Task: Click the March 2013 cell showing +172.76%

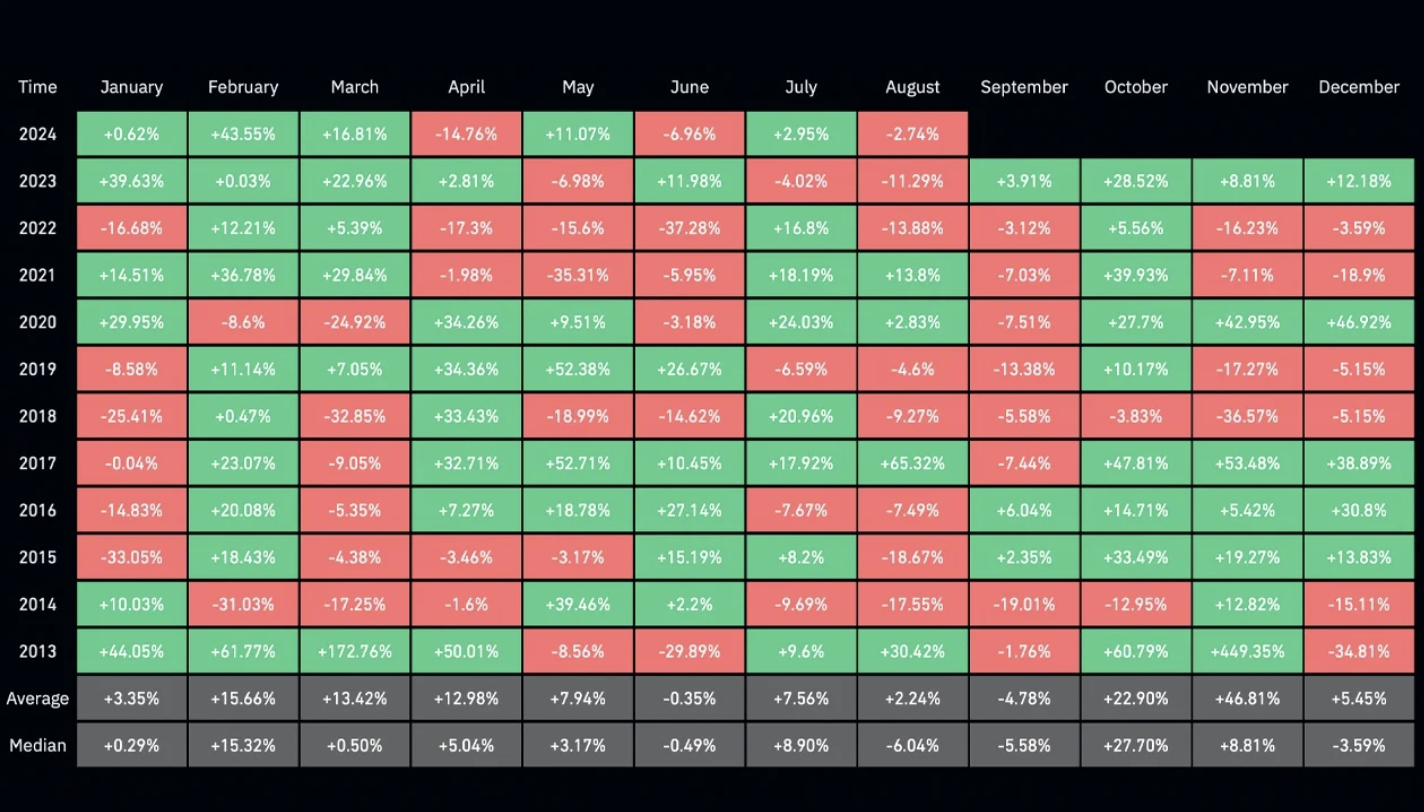Action: click(355, 651)
